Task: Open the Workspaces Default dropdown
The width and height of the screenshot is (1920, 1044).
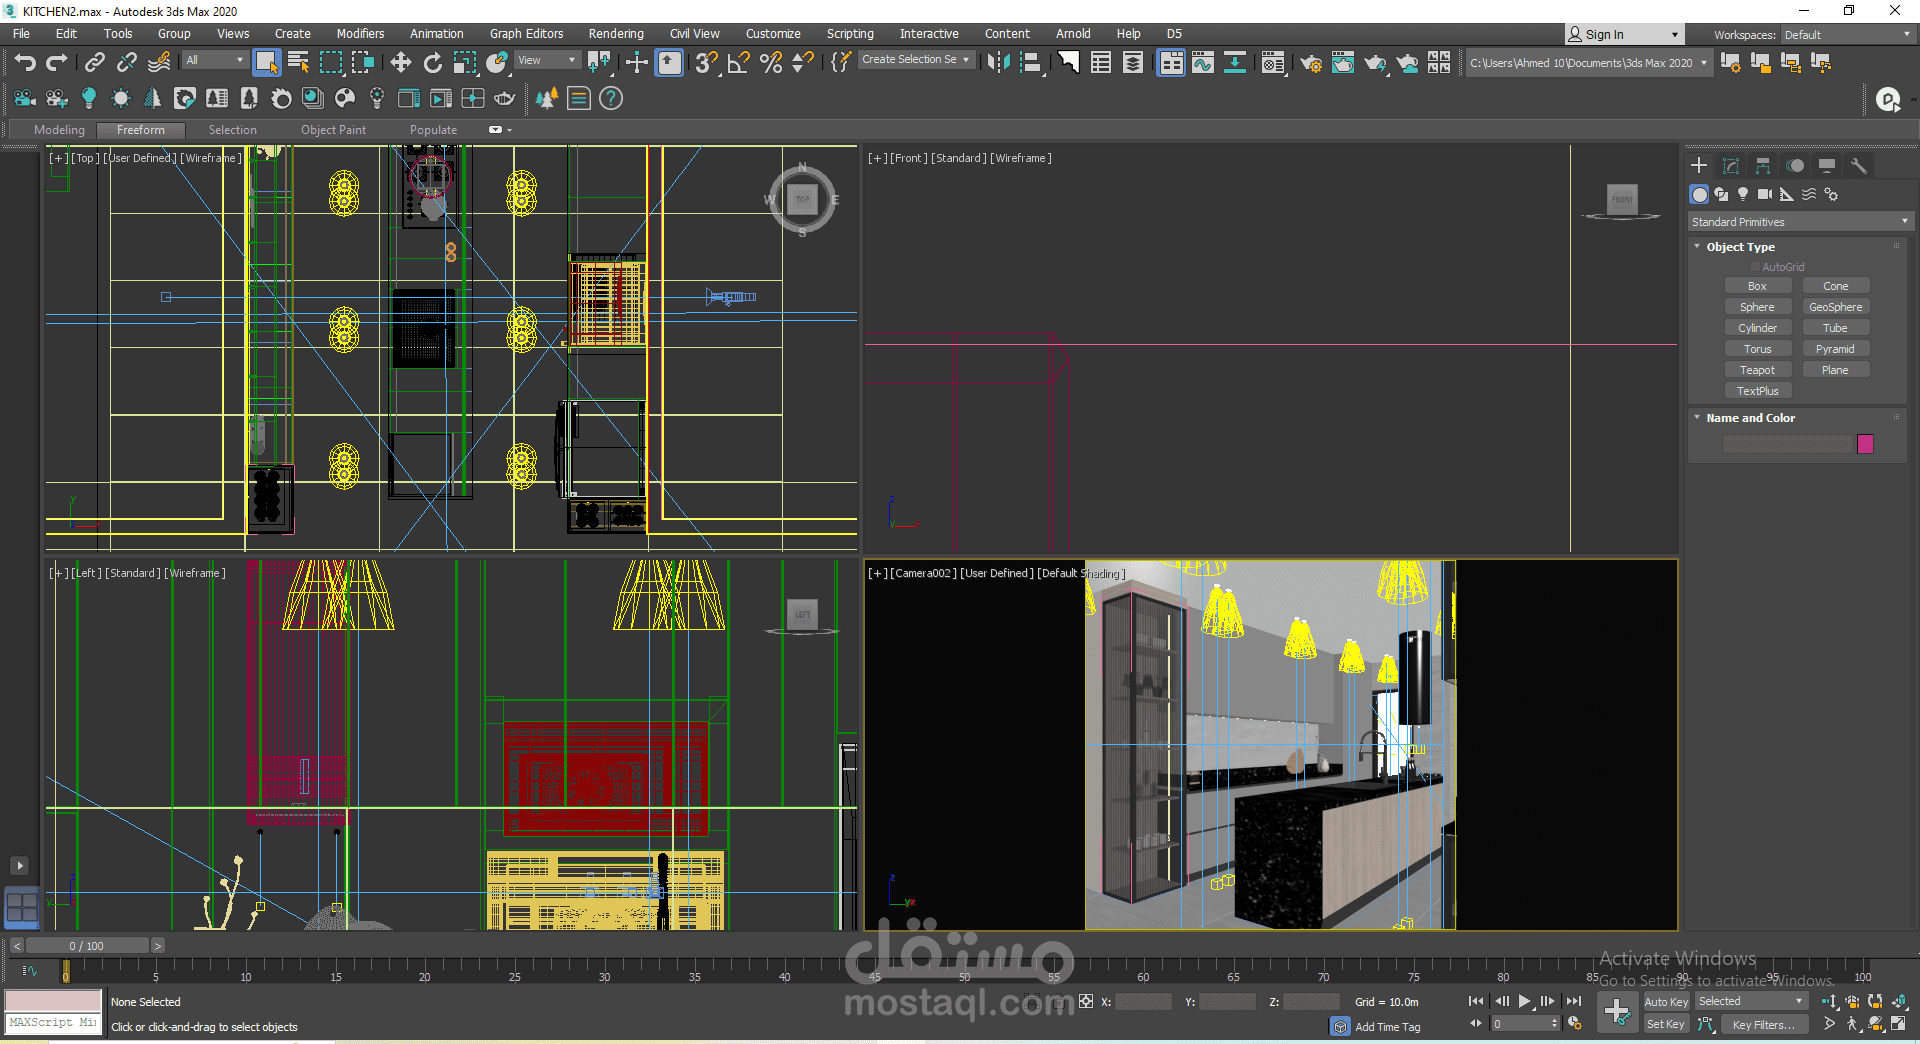Action: 1846,35
